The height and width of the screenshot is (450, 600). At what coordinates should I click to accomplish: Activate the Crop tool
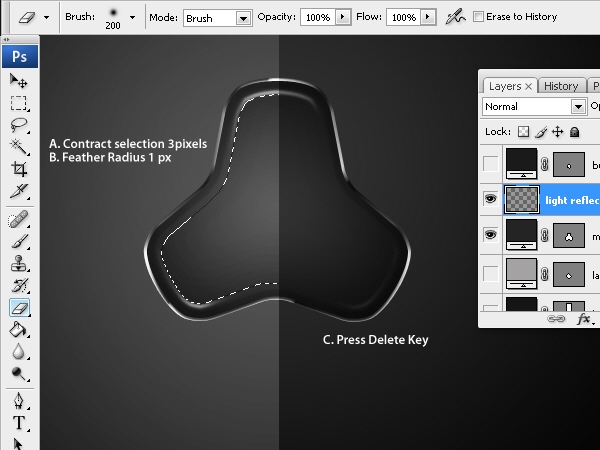tap(18, 170)
